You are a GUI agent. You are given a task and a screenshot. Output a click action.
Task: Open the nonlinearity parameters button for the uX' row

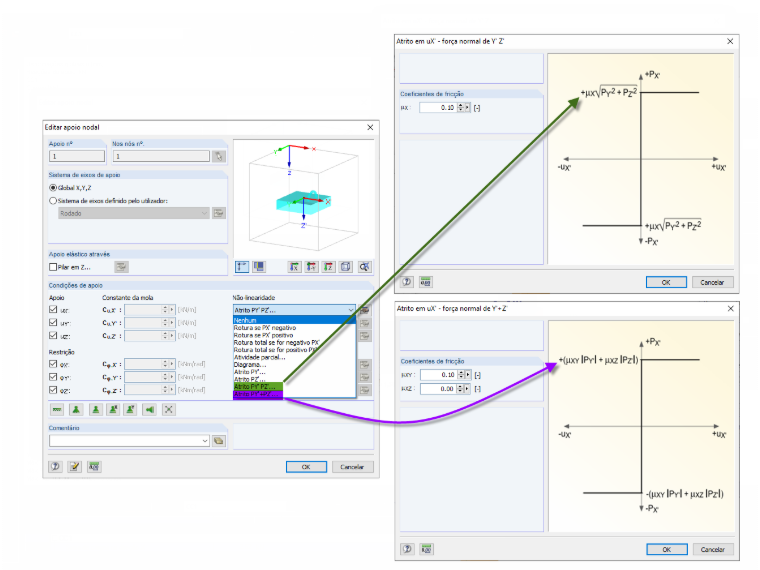click(x=365, y=310)
